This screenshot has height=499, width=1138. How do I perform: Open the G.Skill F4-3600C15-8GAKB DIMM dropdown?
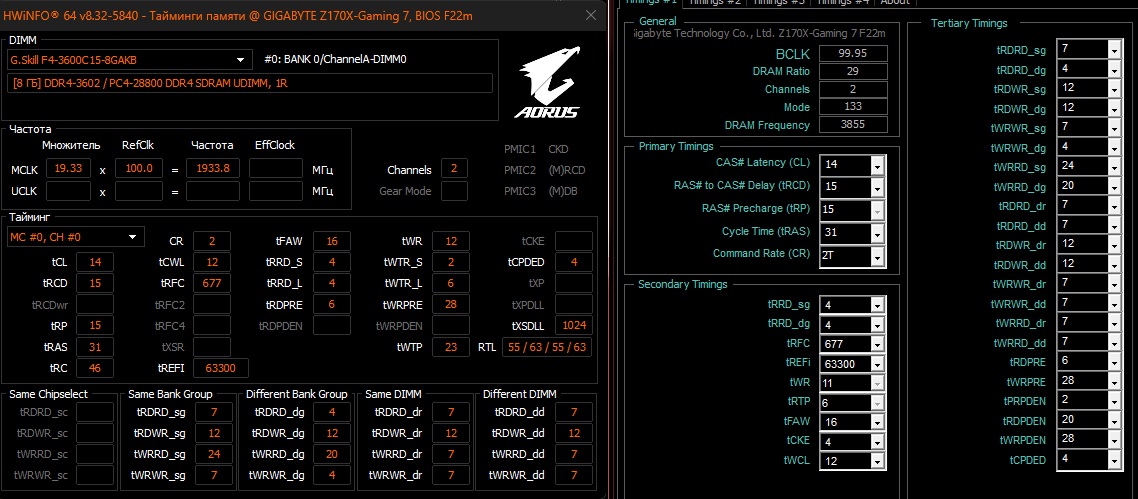128,59
